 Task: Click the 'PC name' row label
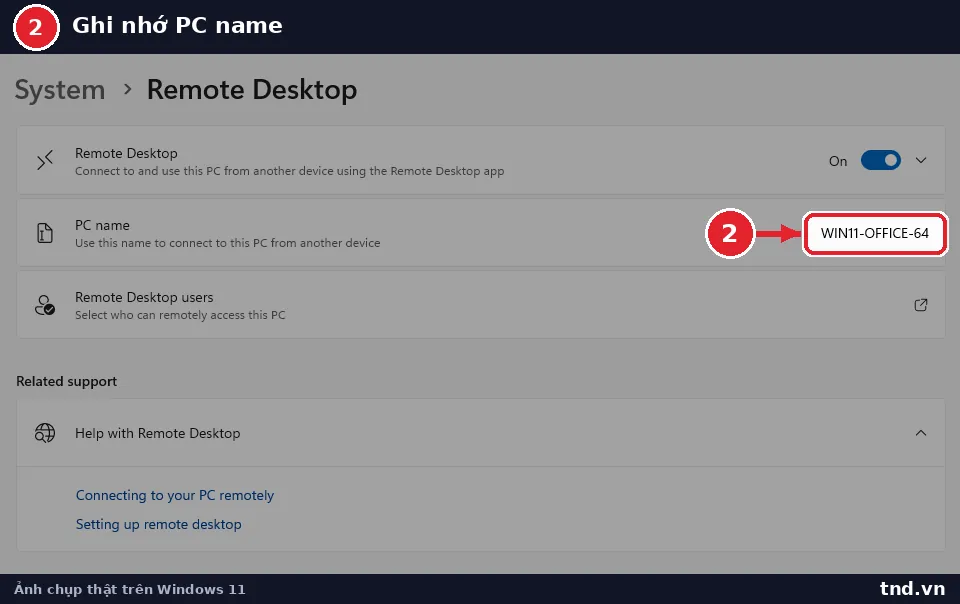pos(102,225)
